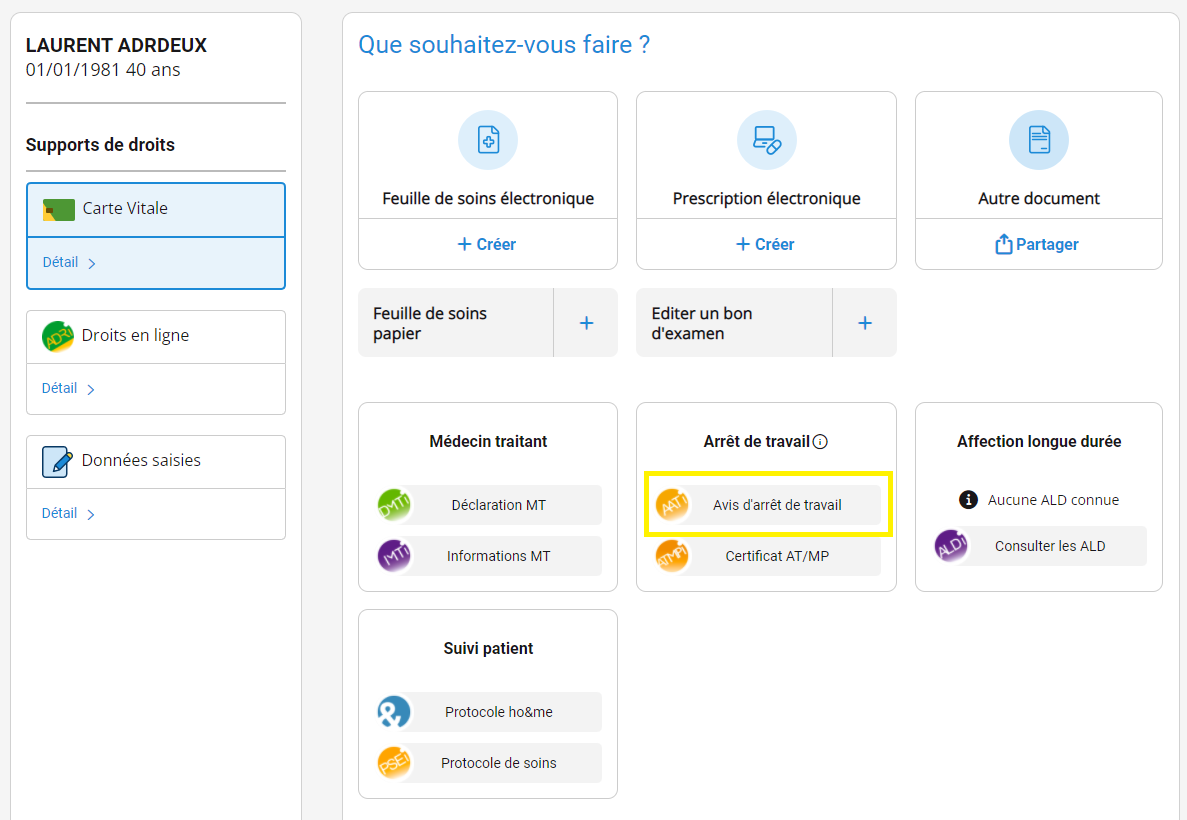Click the plus button for Feuille de soins papier
The image size is (1187, 820).
tap(585, 322)
